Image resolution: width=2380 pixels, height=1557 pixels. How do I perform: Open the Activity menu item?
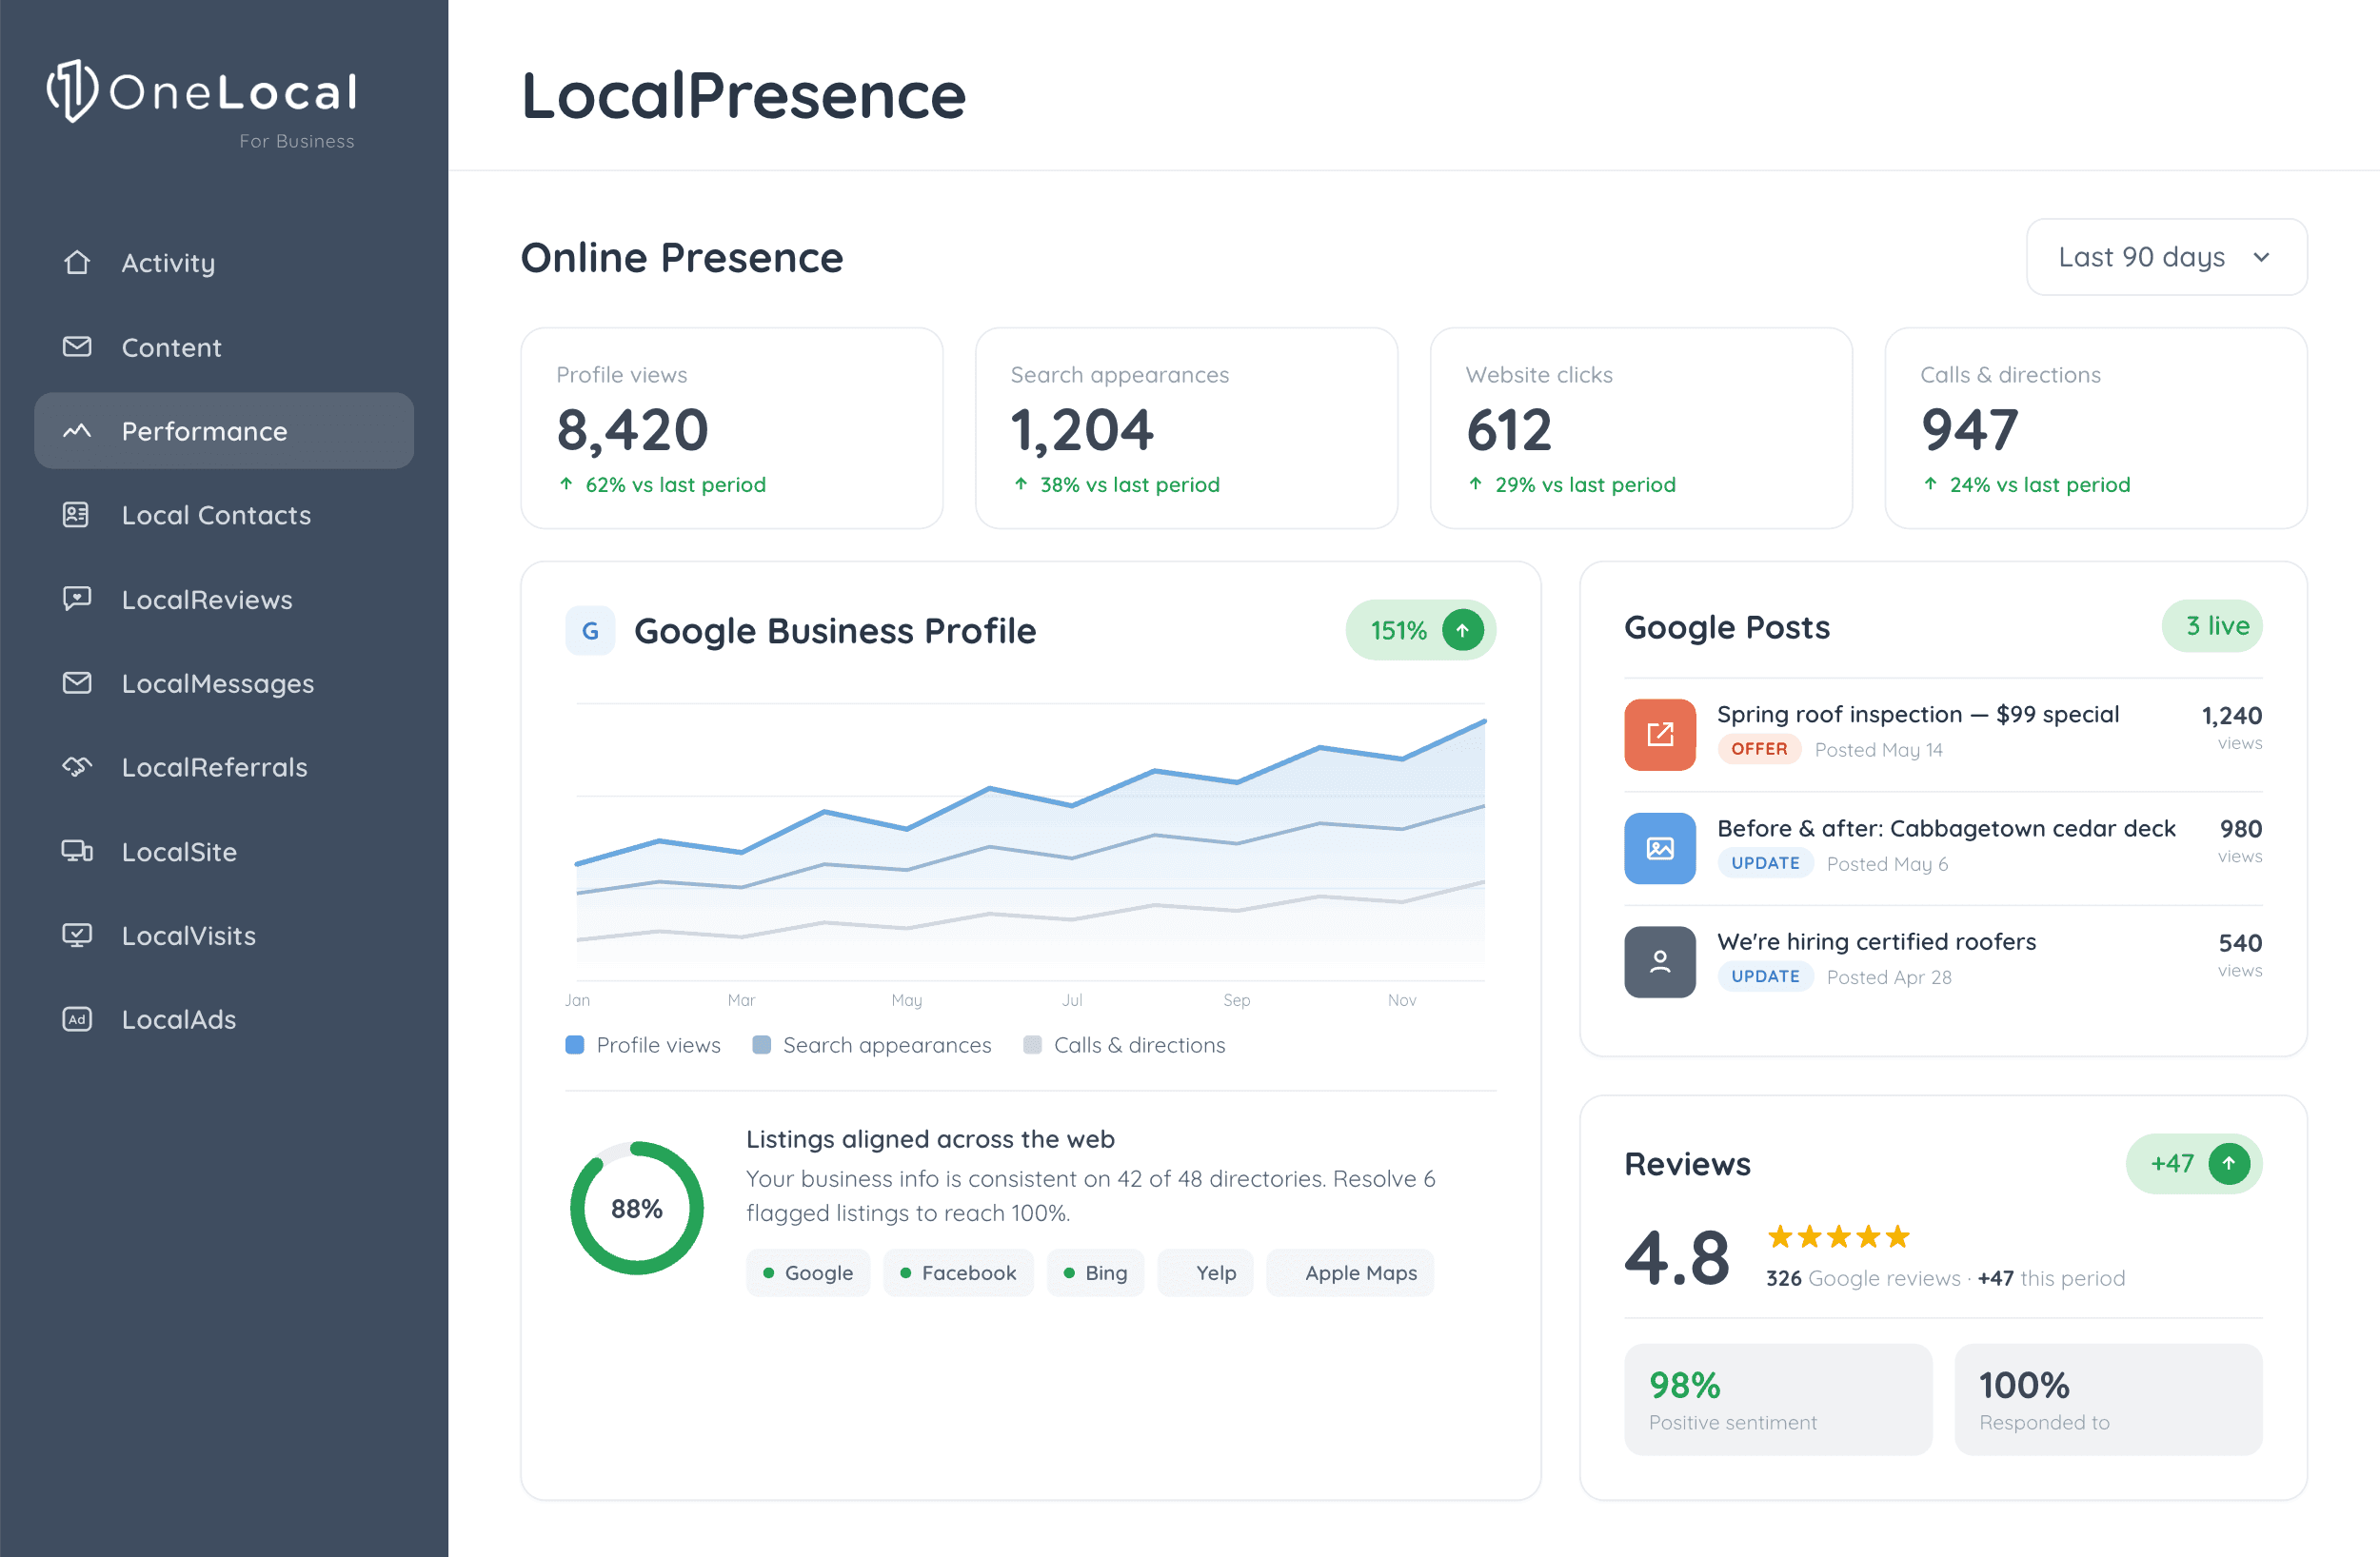[224, 262]
